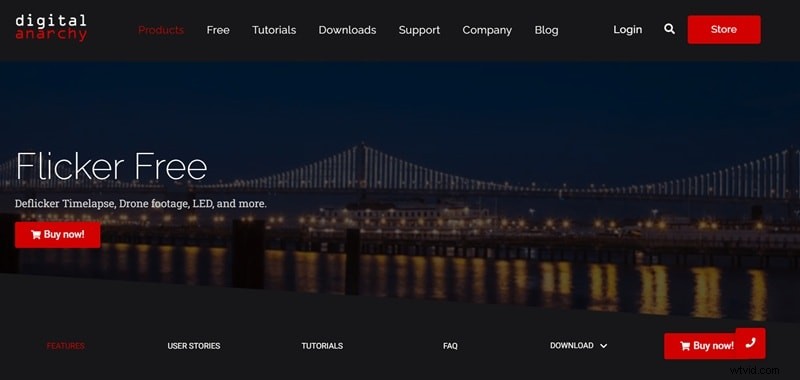800x380 pixels.
Task: Click the Digital Anarchy logo
Action: point(51,28)
